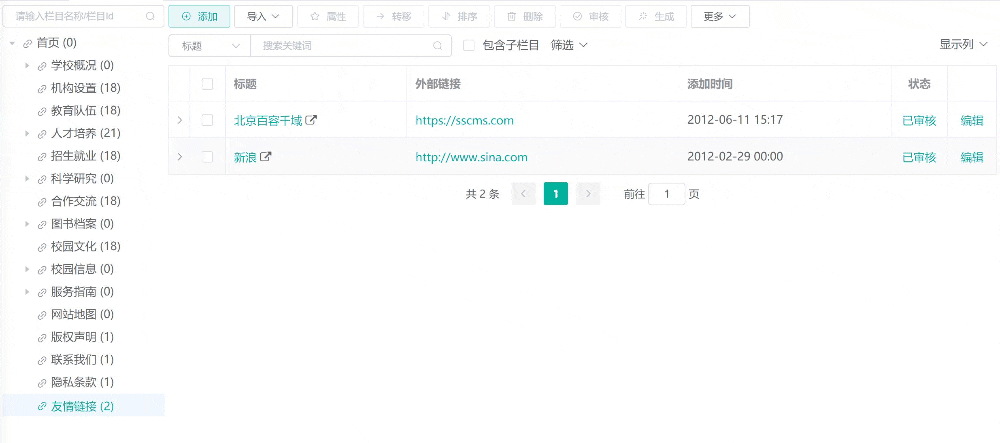This screenshot has width=1000, height=443.
Task: Tick the checkbox for the 新浪 row
Action: pyautogui.click(x=207, y=157)
